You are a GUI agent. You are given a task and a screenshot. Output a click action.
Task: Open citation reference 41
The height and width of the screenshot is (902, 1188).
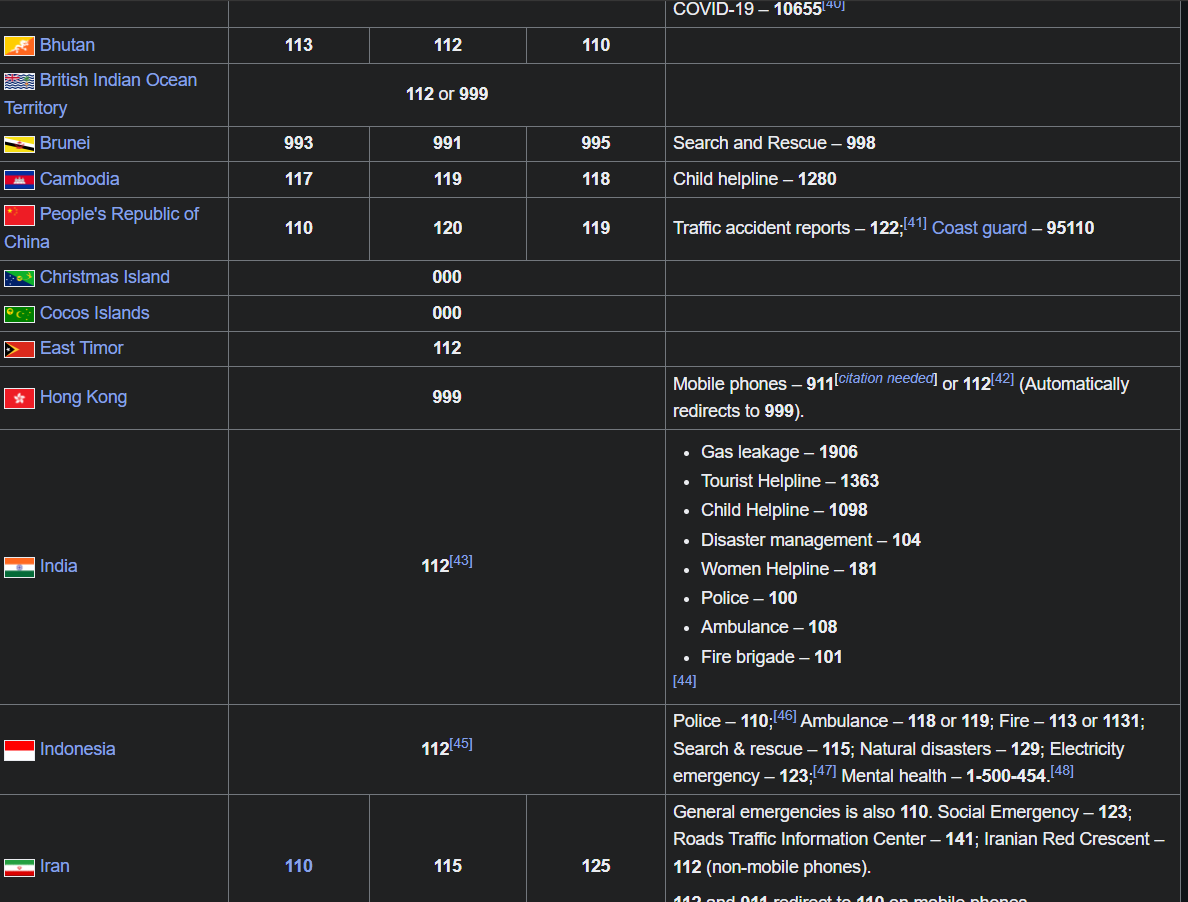tap(915, 223)
